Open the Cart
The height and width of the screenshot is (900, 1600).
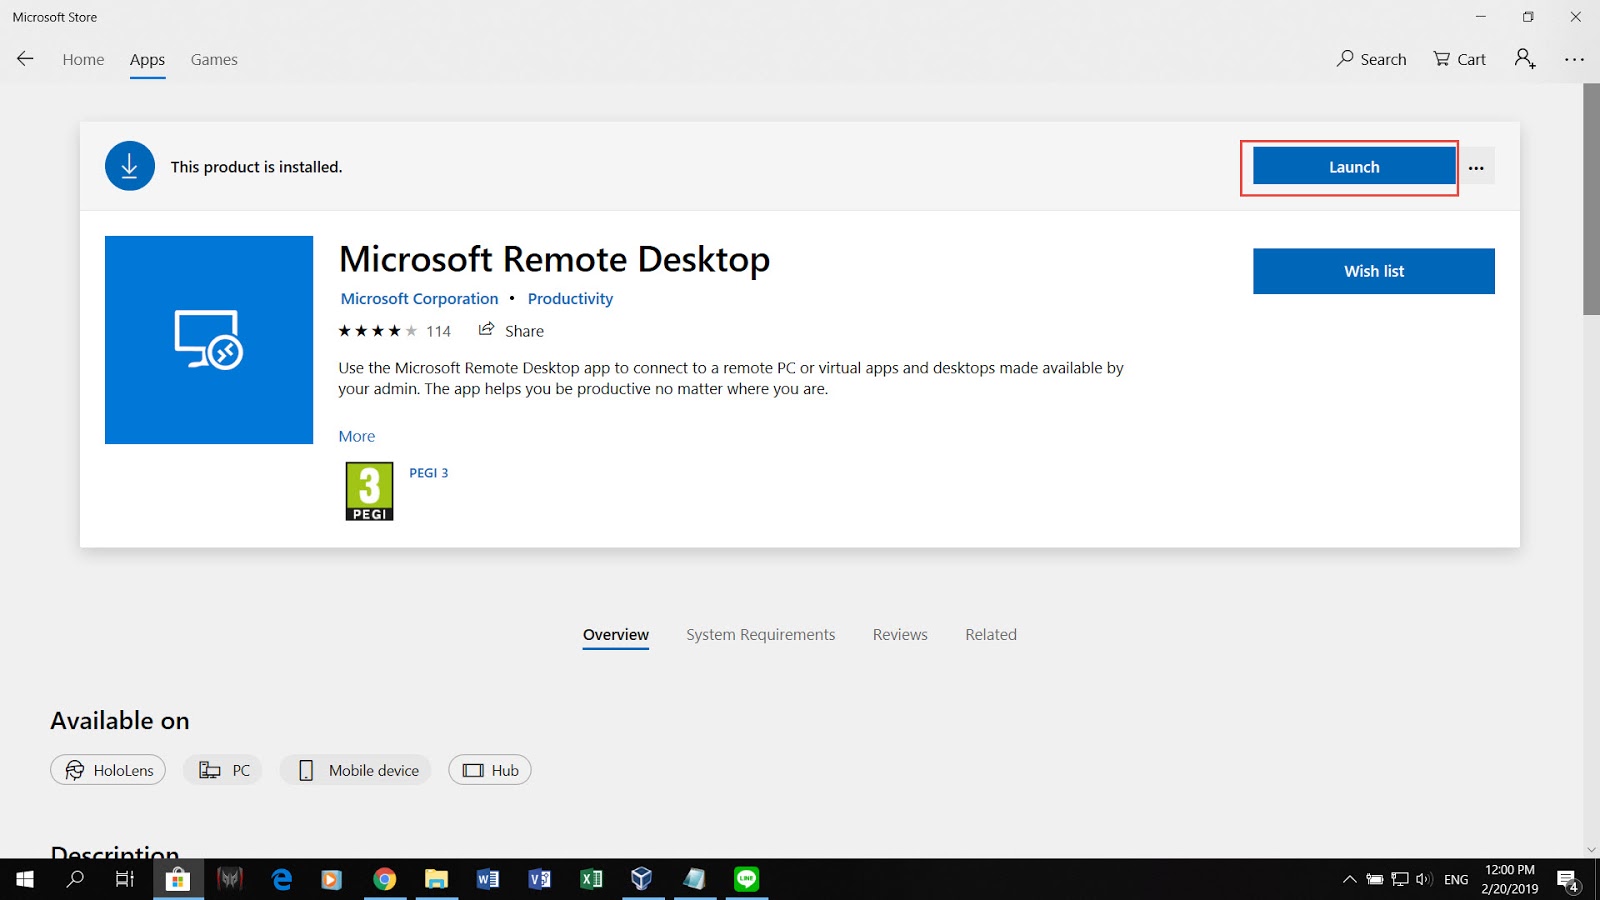1458,59
